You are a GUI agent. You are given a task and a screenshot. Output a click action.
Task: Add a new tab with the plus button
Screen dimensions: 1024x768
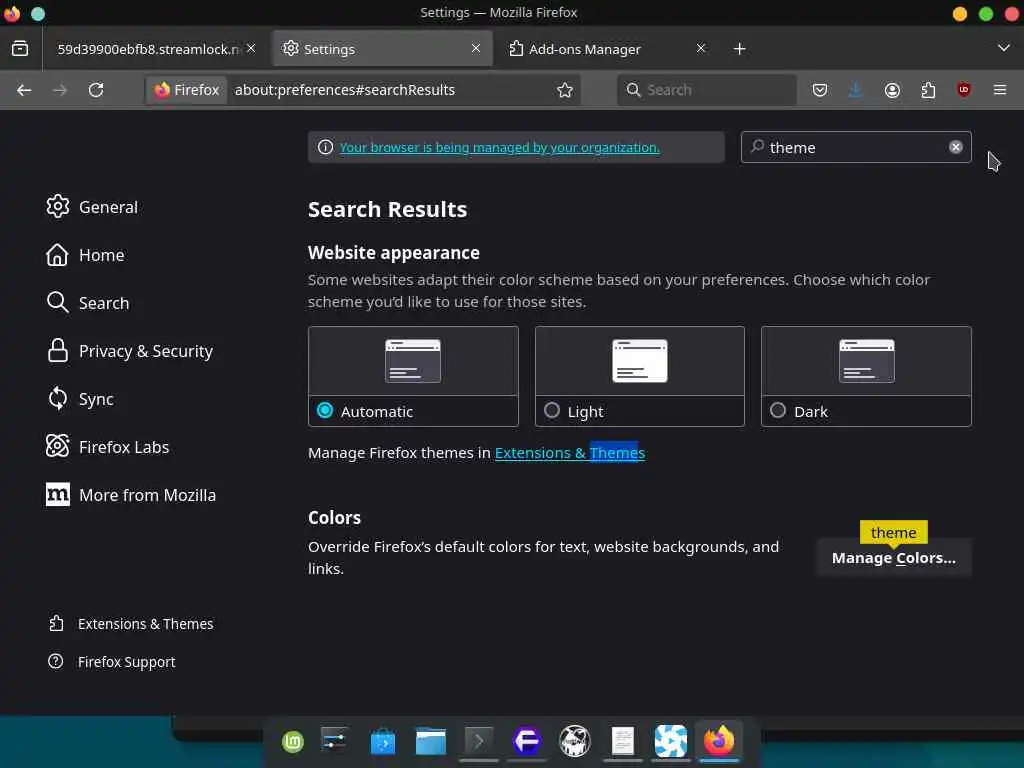click(739, 49)
